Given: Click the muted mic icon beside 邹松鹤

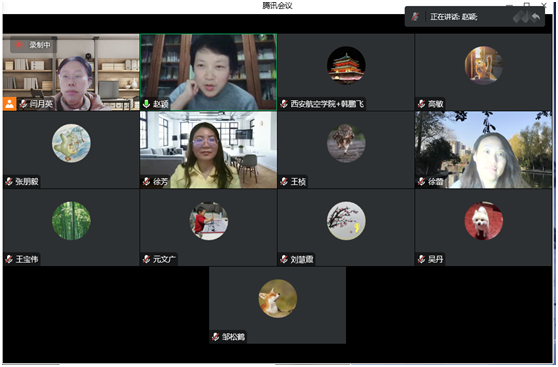Looking at the screenshot, I should pos(215,336).
